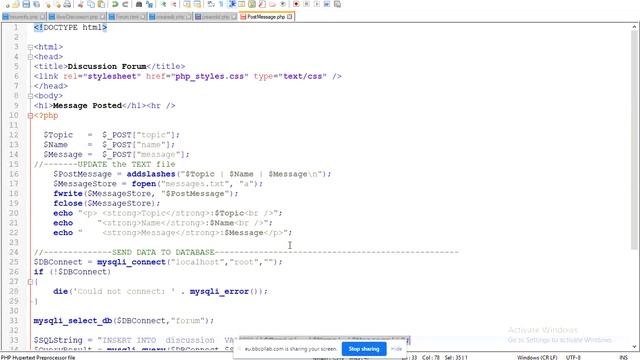Toggle the Document Map toolbar icon
Image resolution: width=640 pixels, height=360 pixels.
252,4
